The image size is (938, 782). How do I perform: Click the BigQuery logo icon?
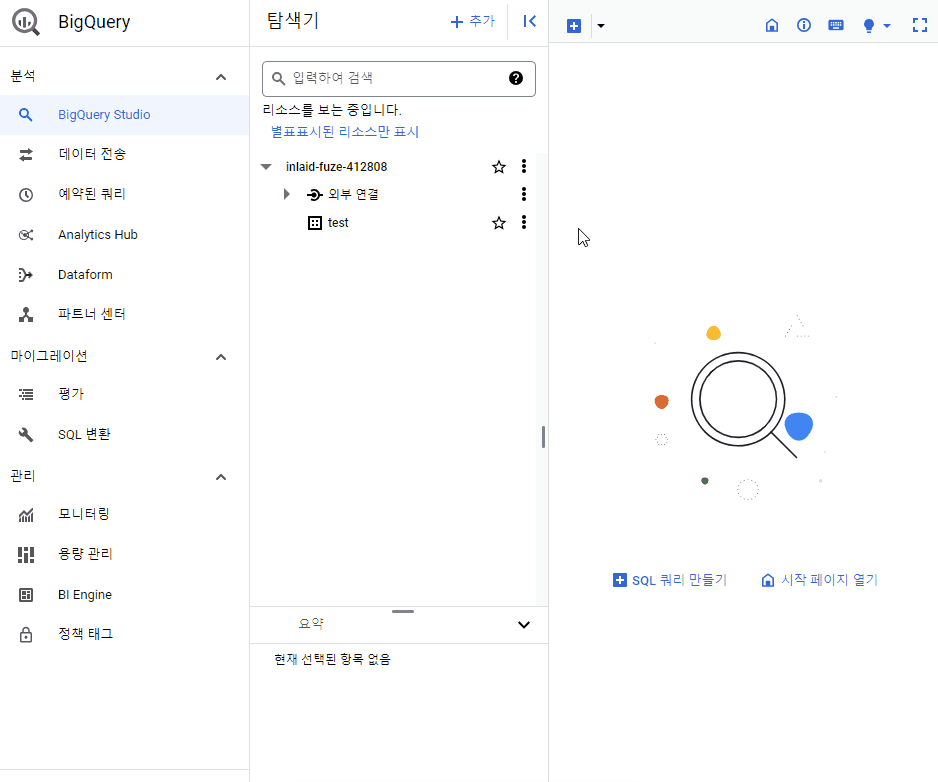26,22
